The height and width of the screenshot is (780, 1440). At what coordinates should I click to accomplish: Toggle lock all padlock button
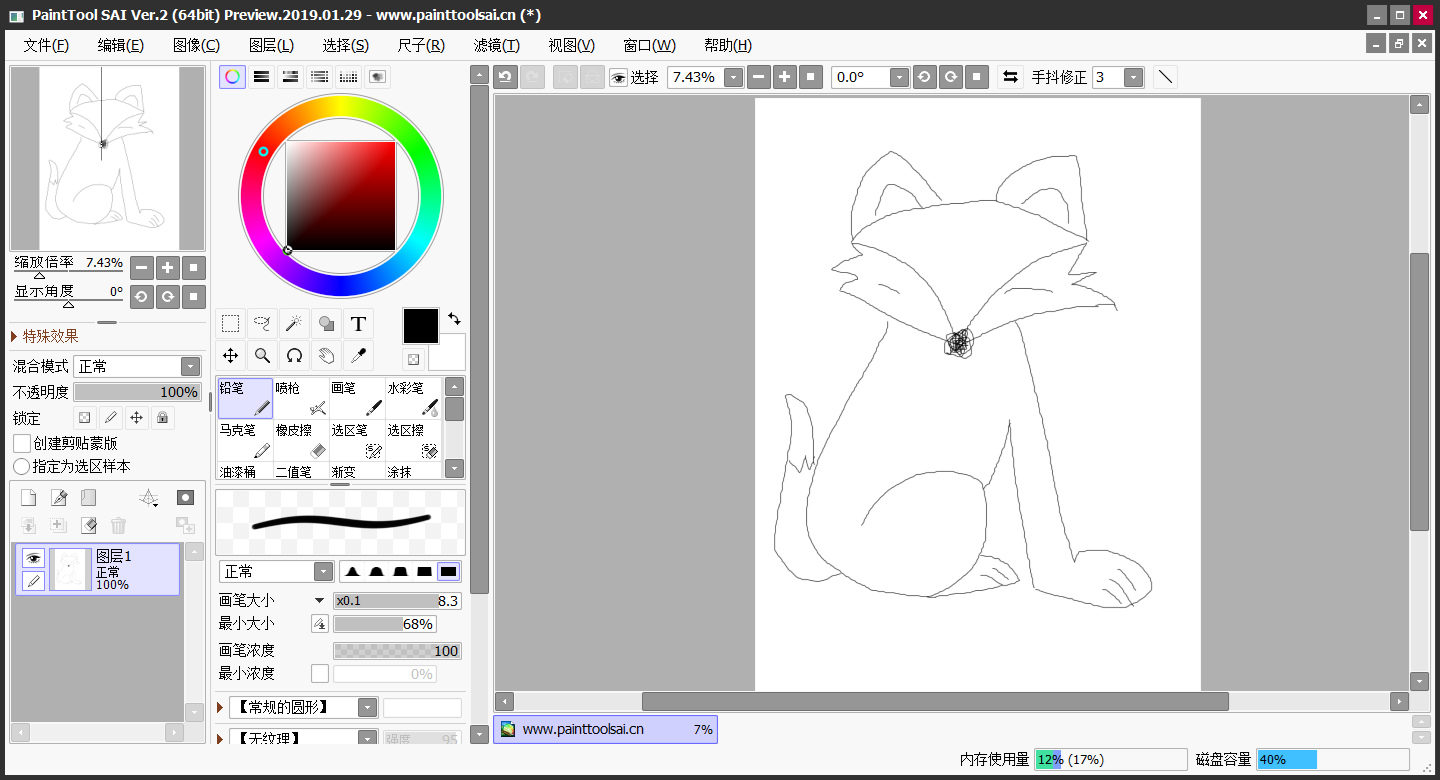tap(162, 417)
